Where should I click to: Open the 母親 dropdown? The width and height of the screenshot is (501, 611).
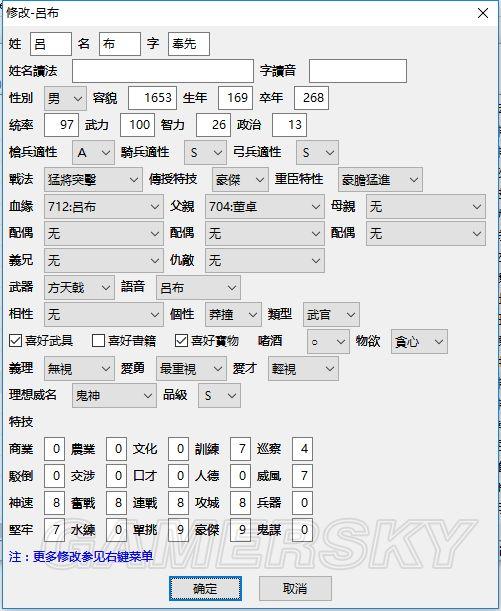(426, 207)
